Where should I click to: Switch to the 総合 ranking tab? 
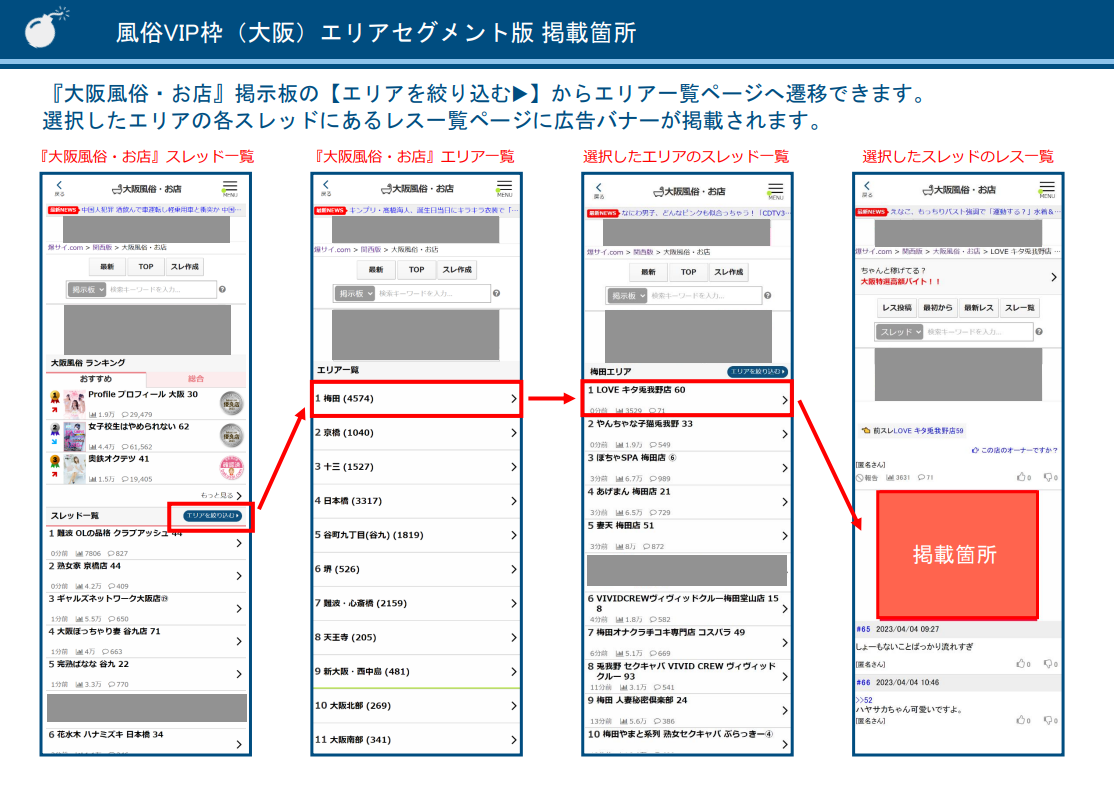196,379
